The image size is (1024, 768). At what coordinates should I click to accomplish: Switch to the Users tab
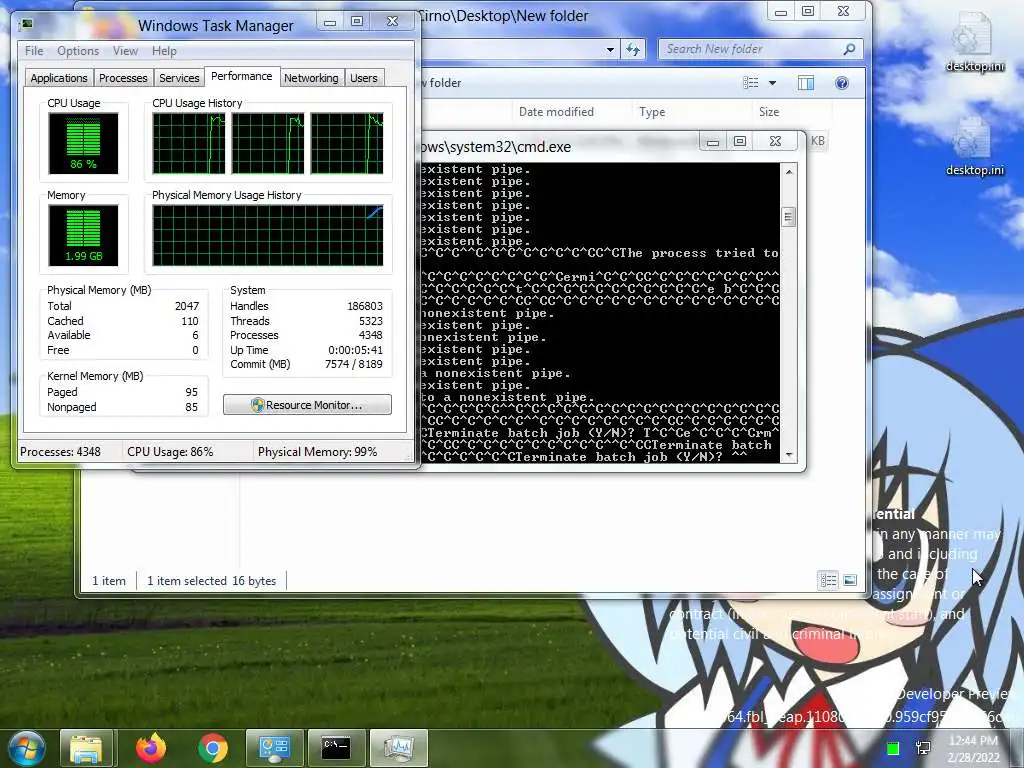[364, 78]
